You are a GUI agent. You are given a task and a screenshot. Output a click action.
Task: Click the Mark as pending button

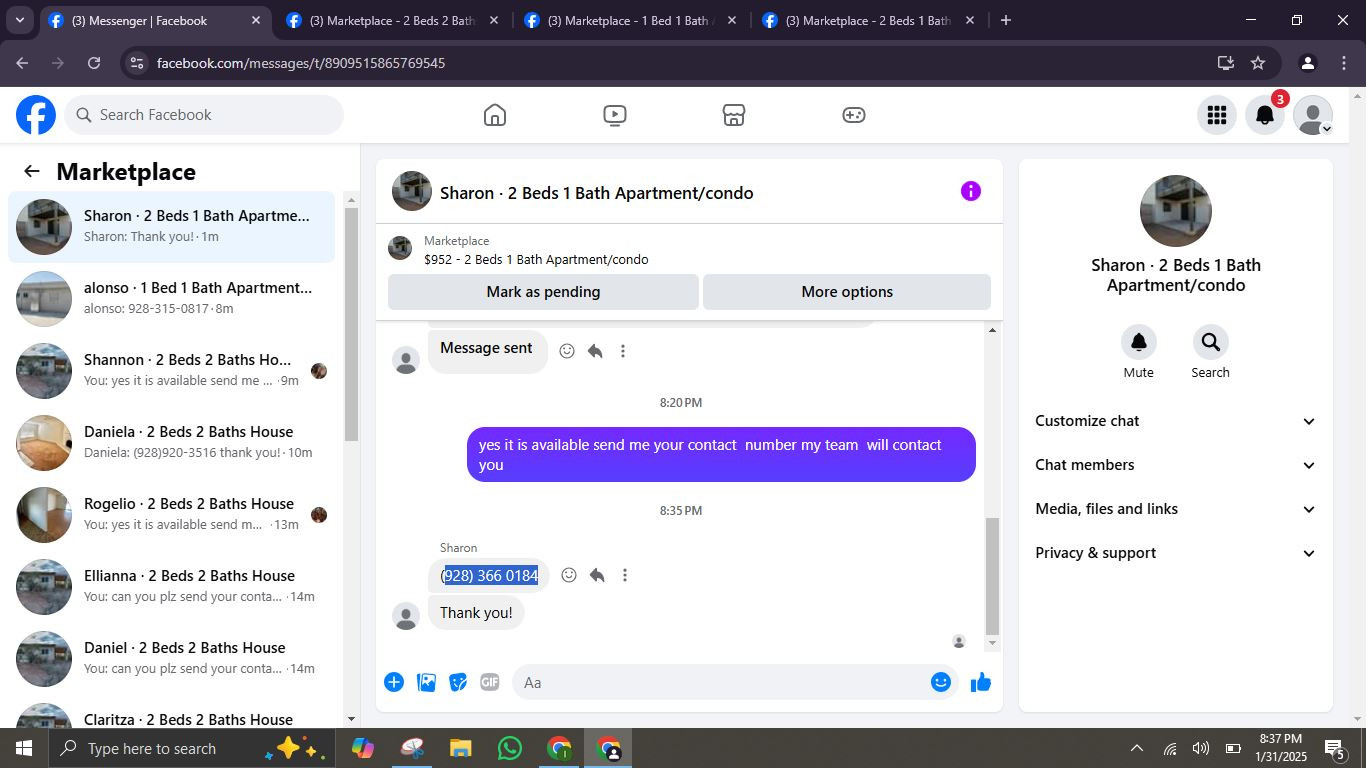[x=543, y=292]
